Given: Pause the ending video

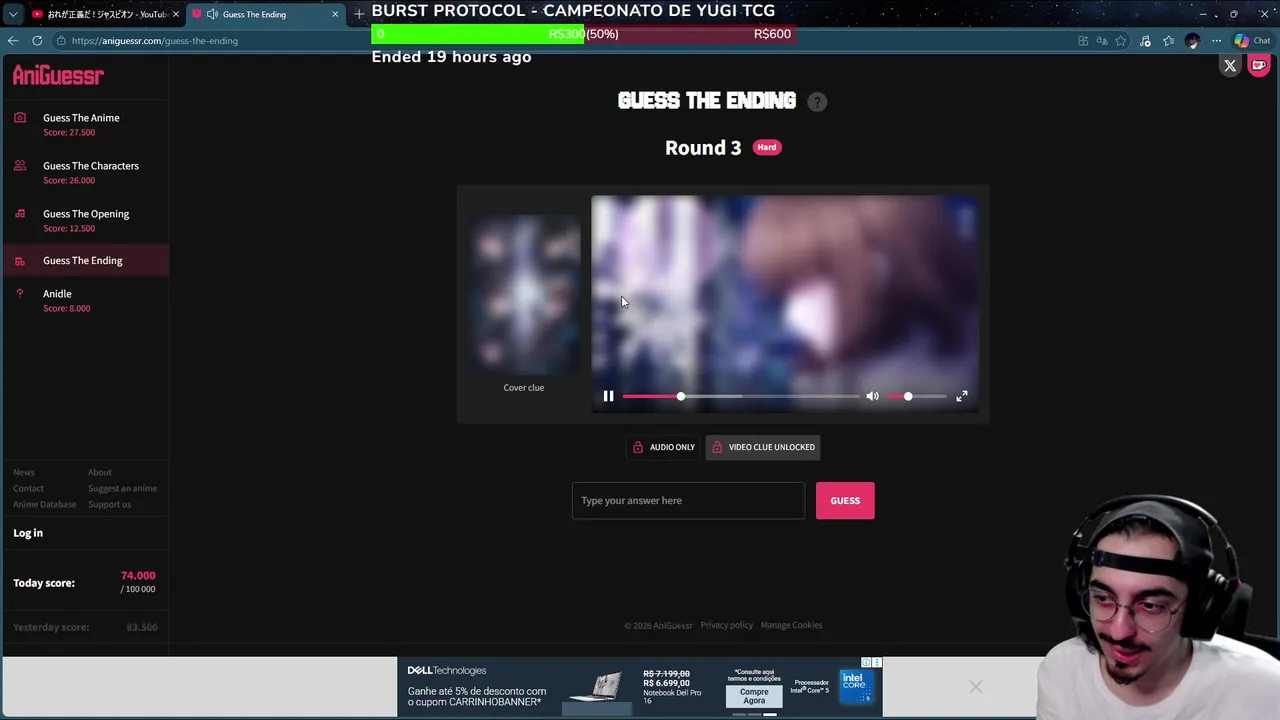Looking at the screenshot, I should (608, 397).
